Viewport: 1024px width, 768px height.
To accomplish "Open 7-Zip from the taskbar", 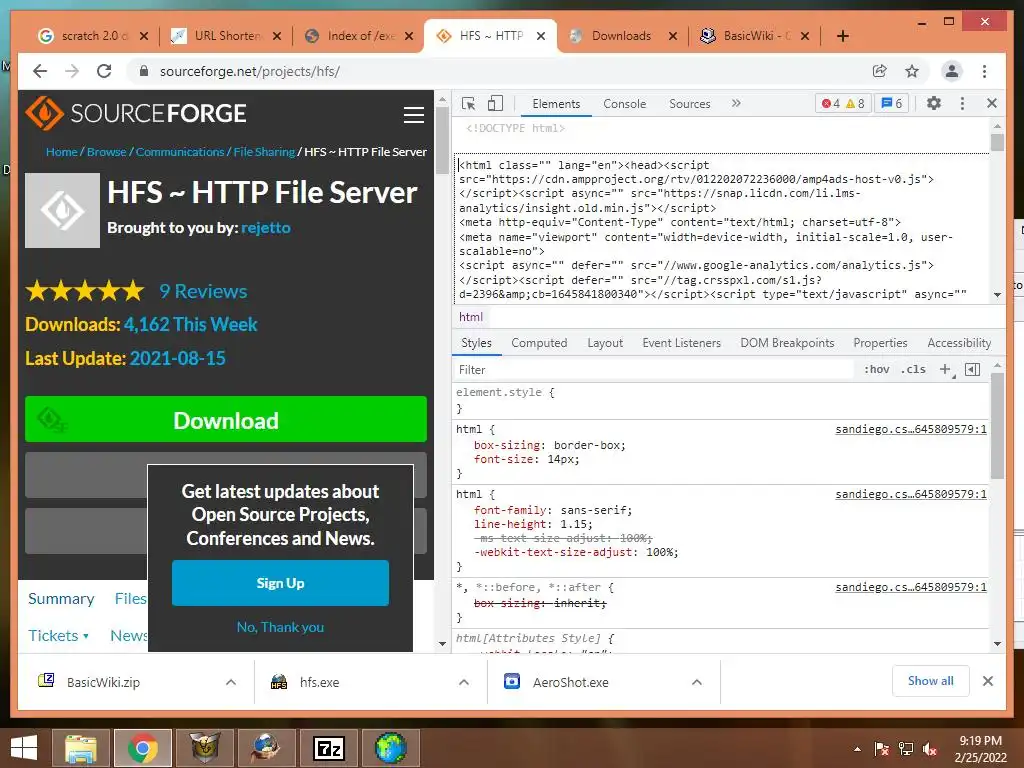I will tap(328, 748).
